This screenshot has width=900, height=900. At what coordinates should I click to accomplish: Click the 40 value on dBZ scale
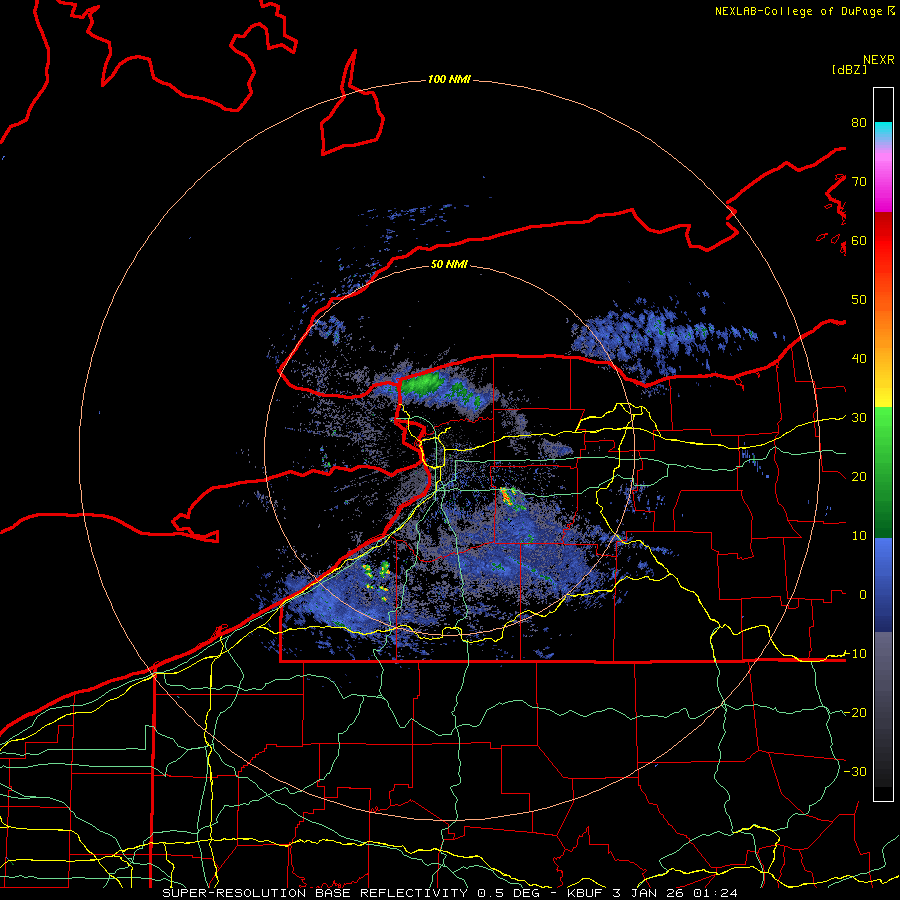pyautogui.click(x=859, y=359)
